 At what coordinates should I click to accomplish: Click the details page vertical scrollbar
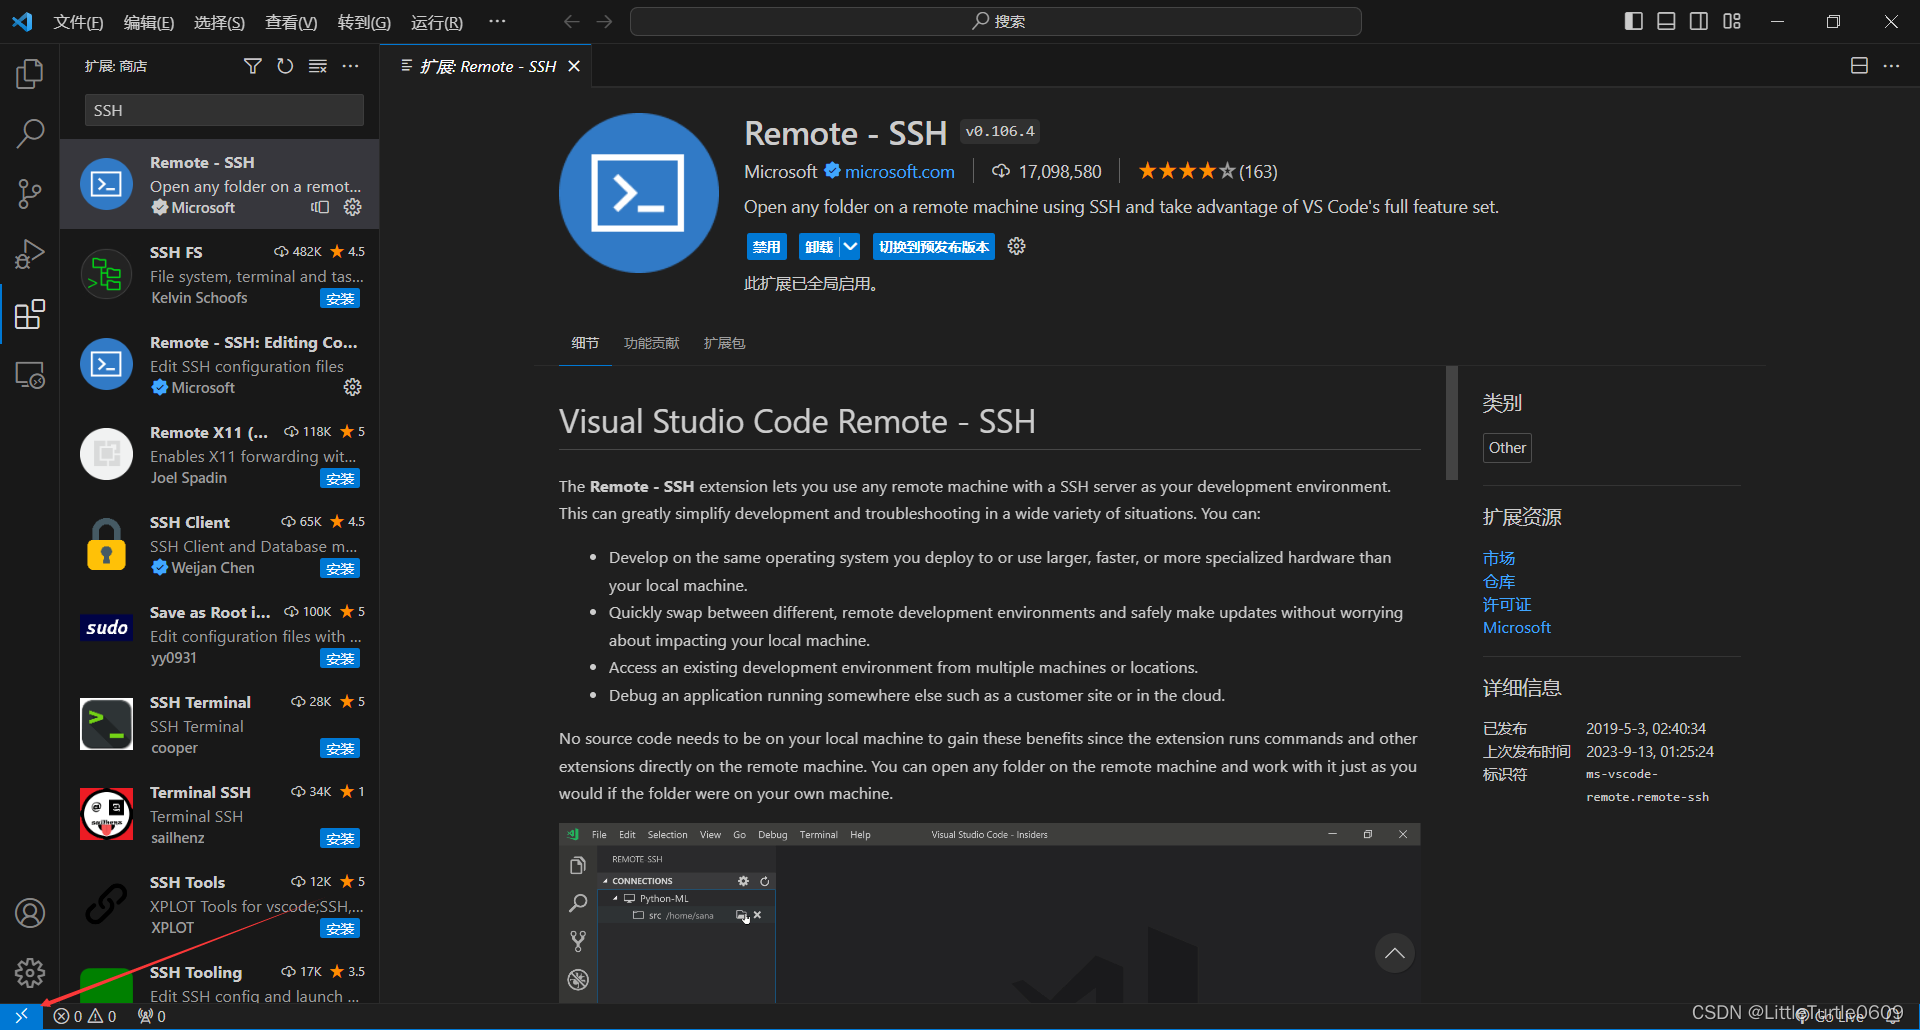[1452, 423]
